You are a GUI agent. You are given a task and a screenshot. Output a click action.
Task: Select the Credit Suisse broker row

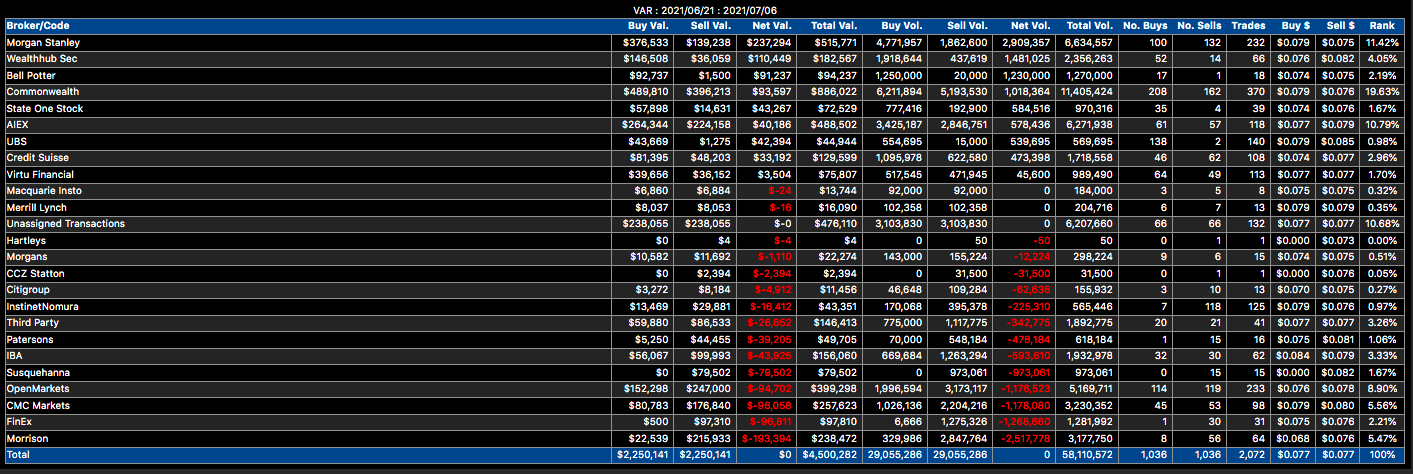[x=706, y=158]
